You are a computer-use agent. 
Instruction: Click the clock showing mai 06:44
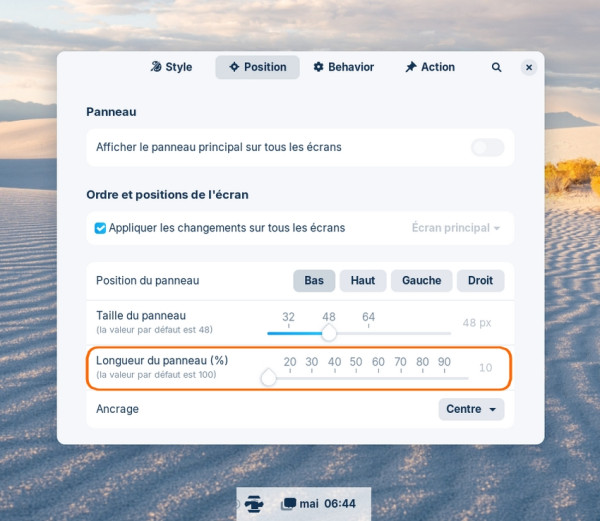pyautogui.click(x=328, y=504)
